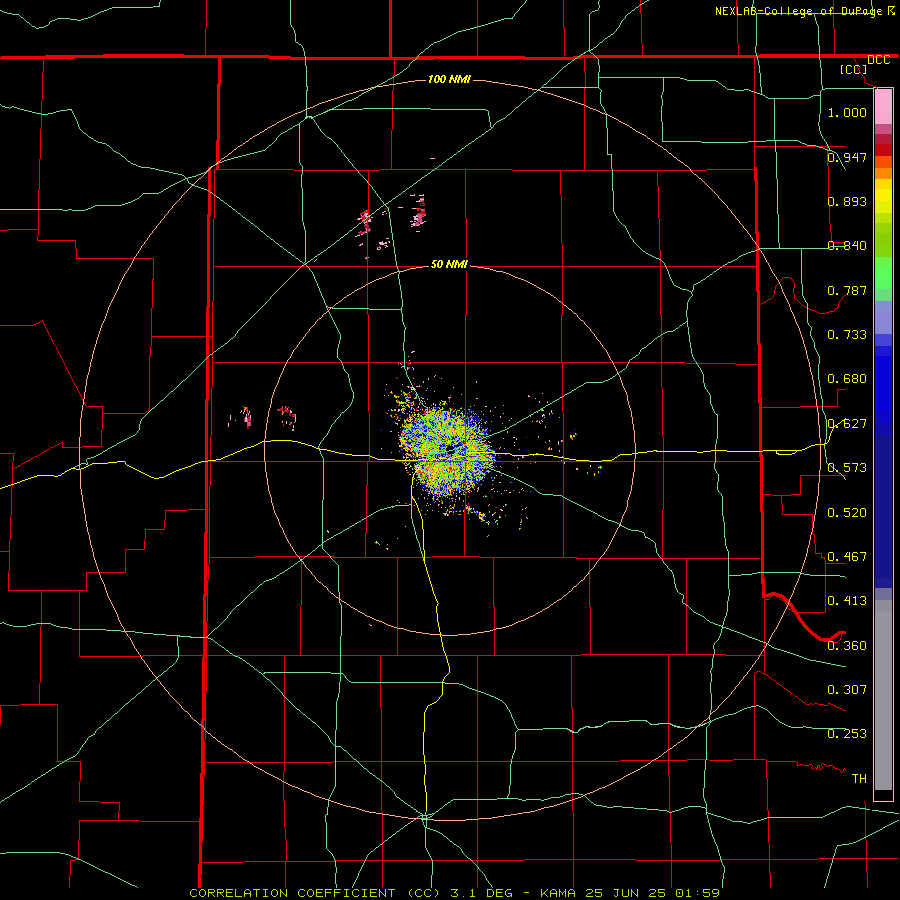Image resolution: width=900 pixels, height=900 pixels.
Task: Click the CORRELATION COEFFICIENT (CC) caption title
Action: [x=317, y=893]
